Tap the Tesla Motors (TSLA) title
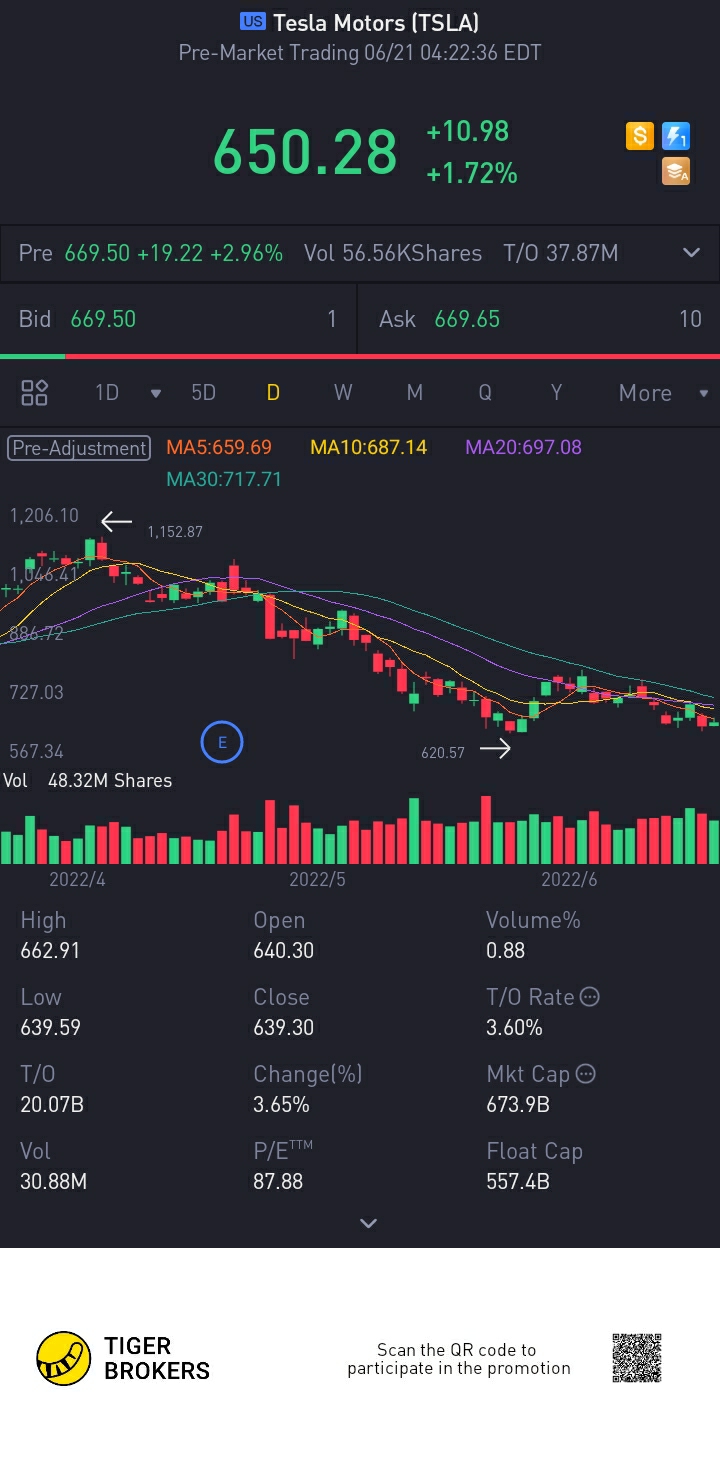The height and width of the screenshot is (1469, 720). click(x=376, y=22)
